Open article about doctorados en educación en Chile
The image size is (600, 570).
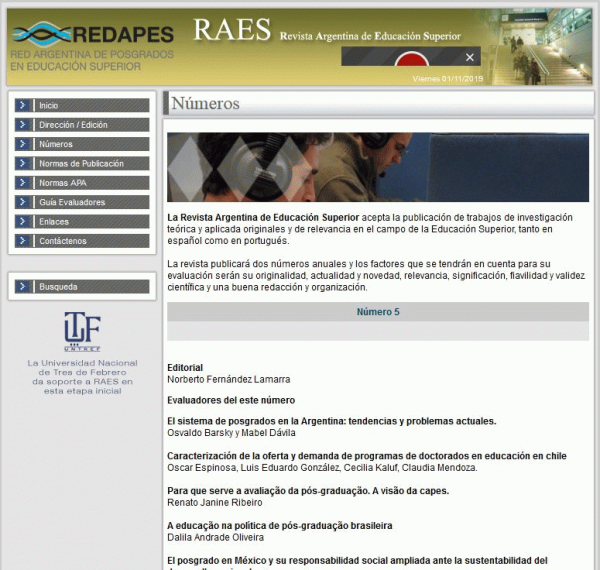click(x=366, y=456)
